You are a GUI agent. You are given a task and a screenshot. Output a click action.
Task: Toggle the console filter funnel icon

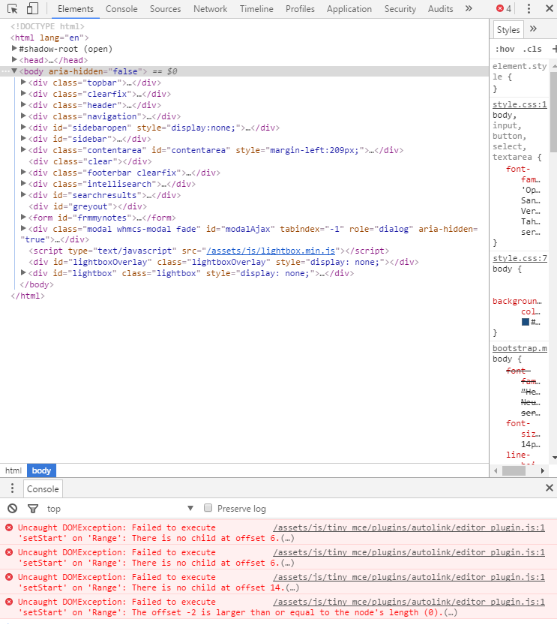(x=33, y=508)
